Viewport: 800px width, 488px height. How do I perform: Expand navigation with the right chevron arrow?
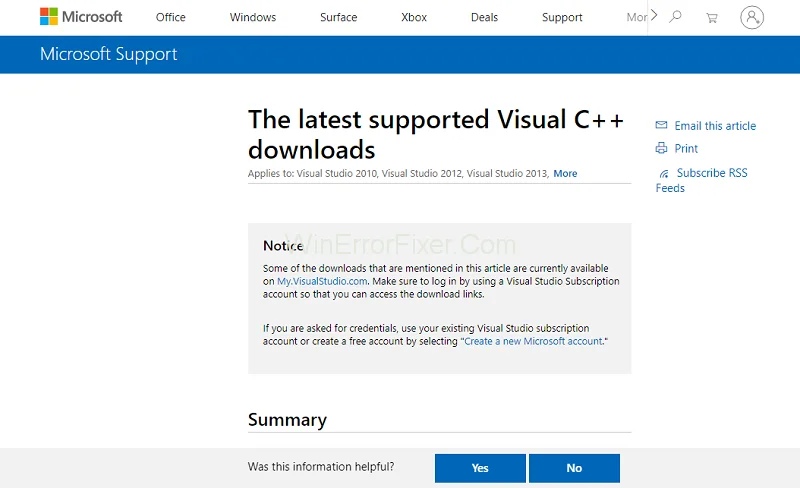pyautogui.click(x=654, y=15)
